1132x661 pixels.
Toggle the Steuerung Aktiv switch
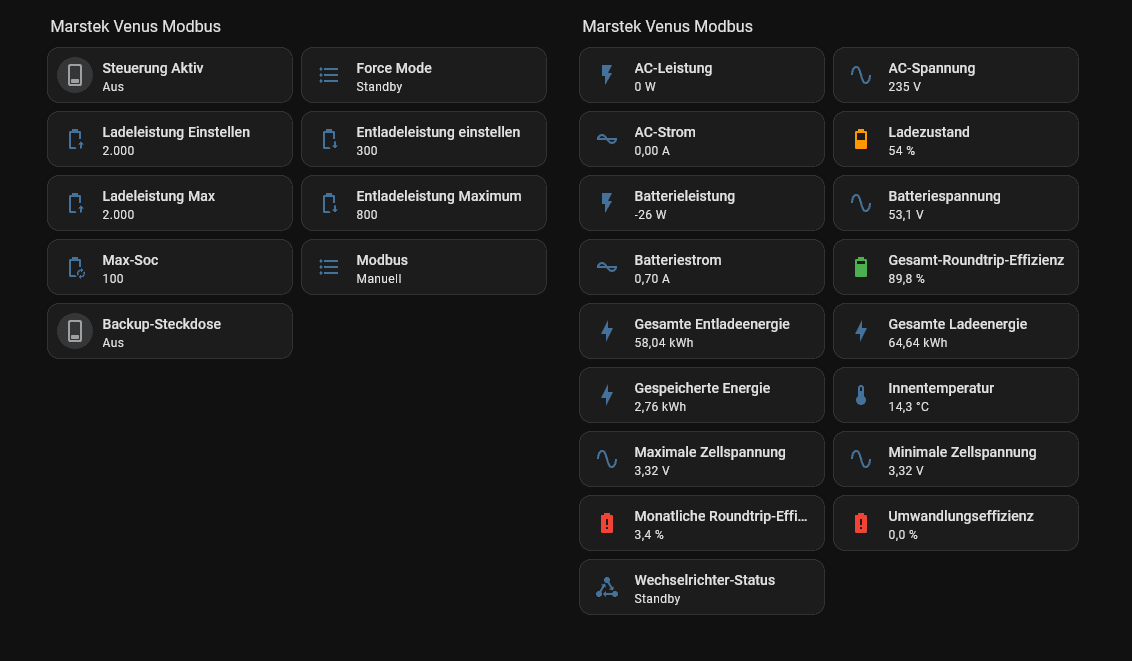click(75, 75)
